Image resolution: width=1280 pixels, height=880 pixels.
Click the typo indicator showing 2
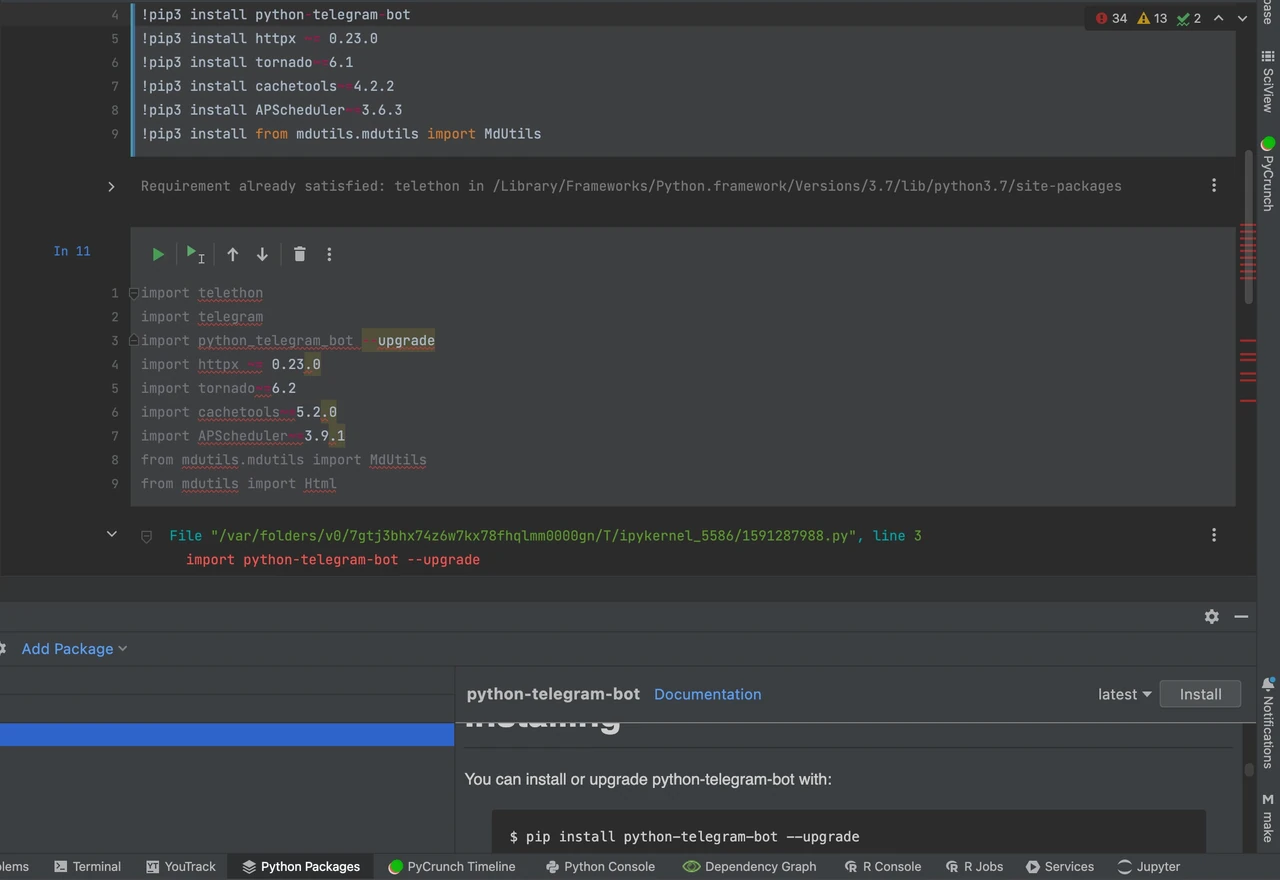click(1189, 19)
